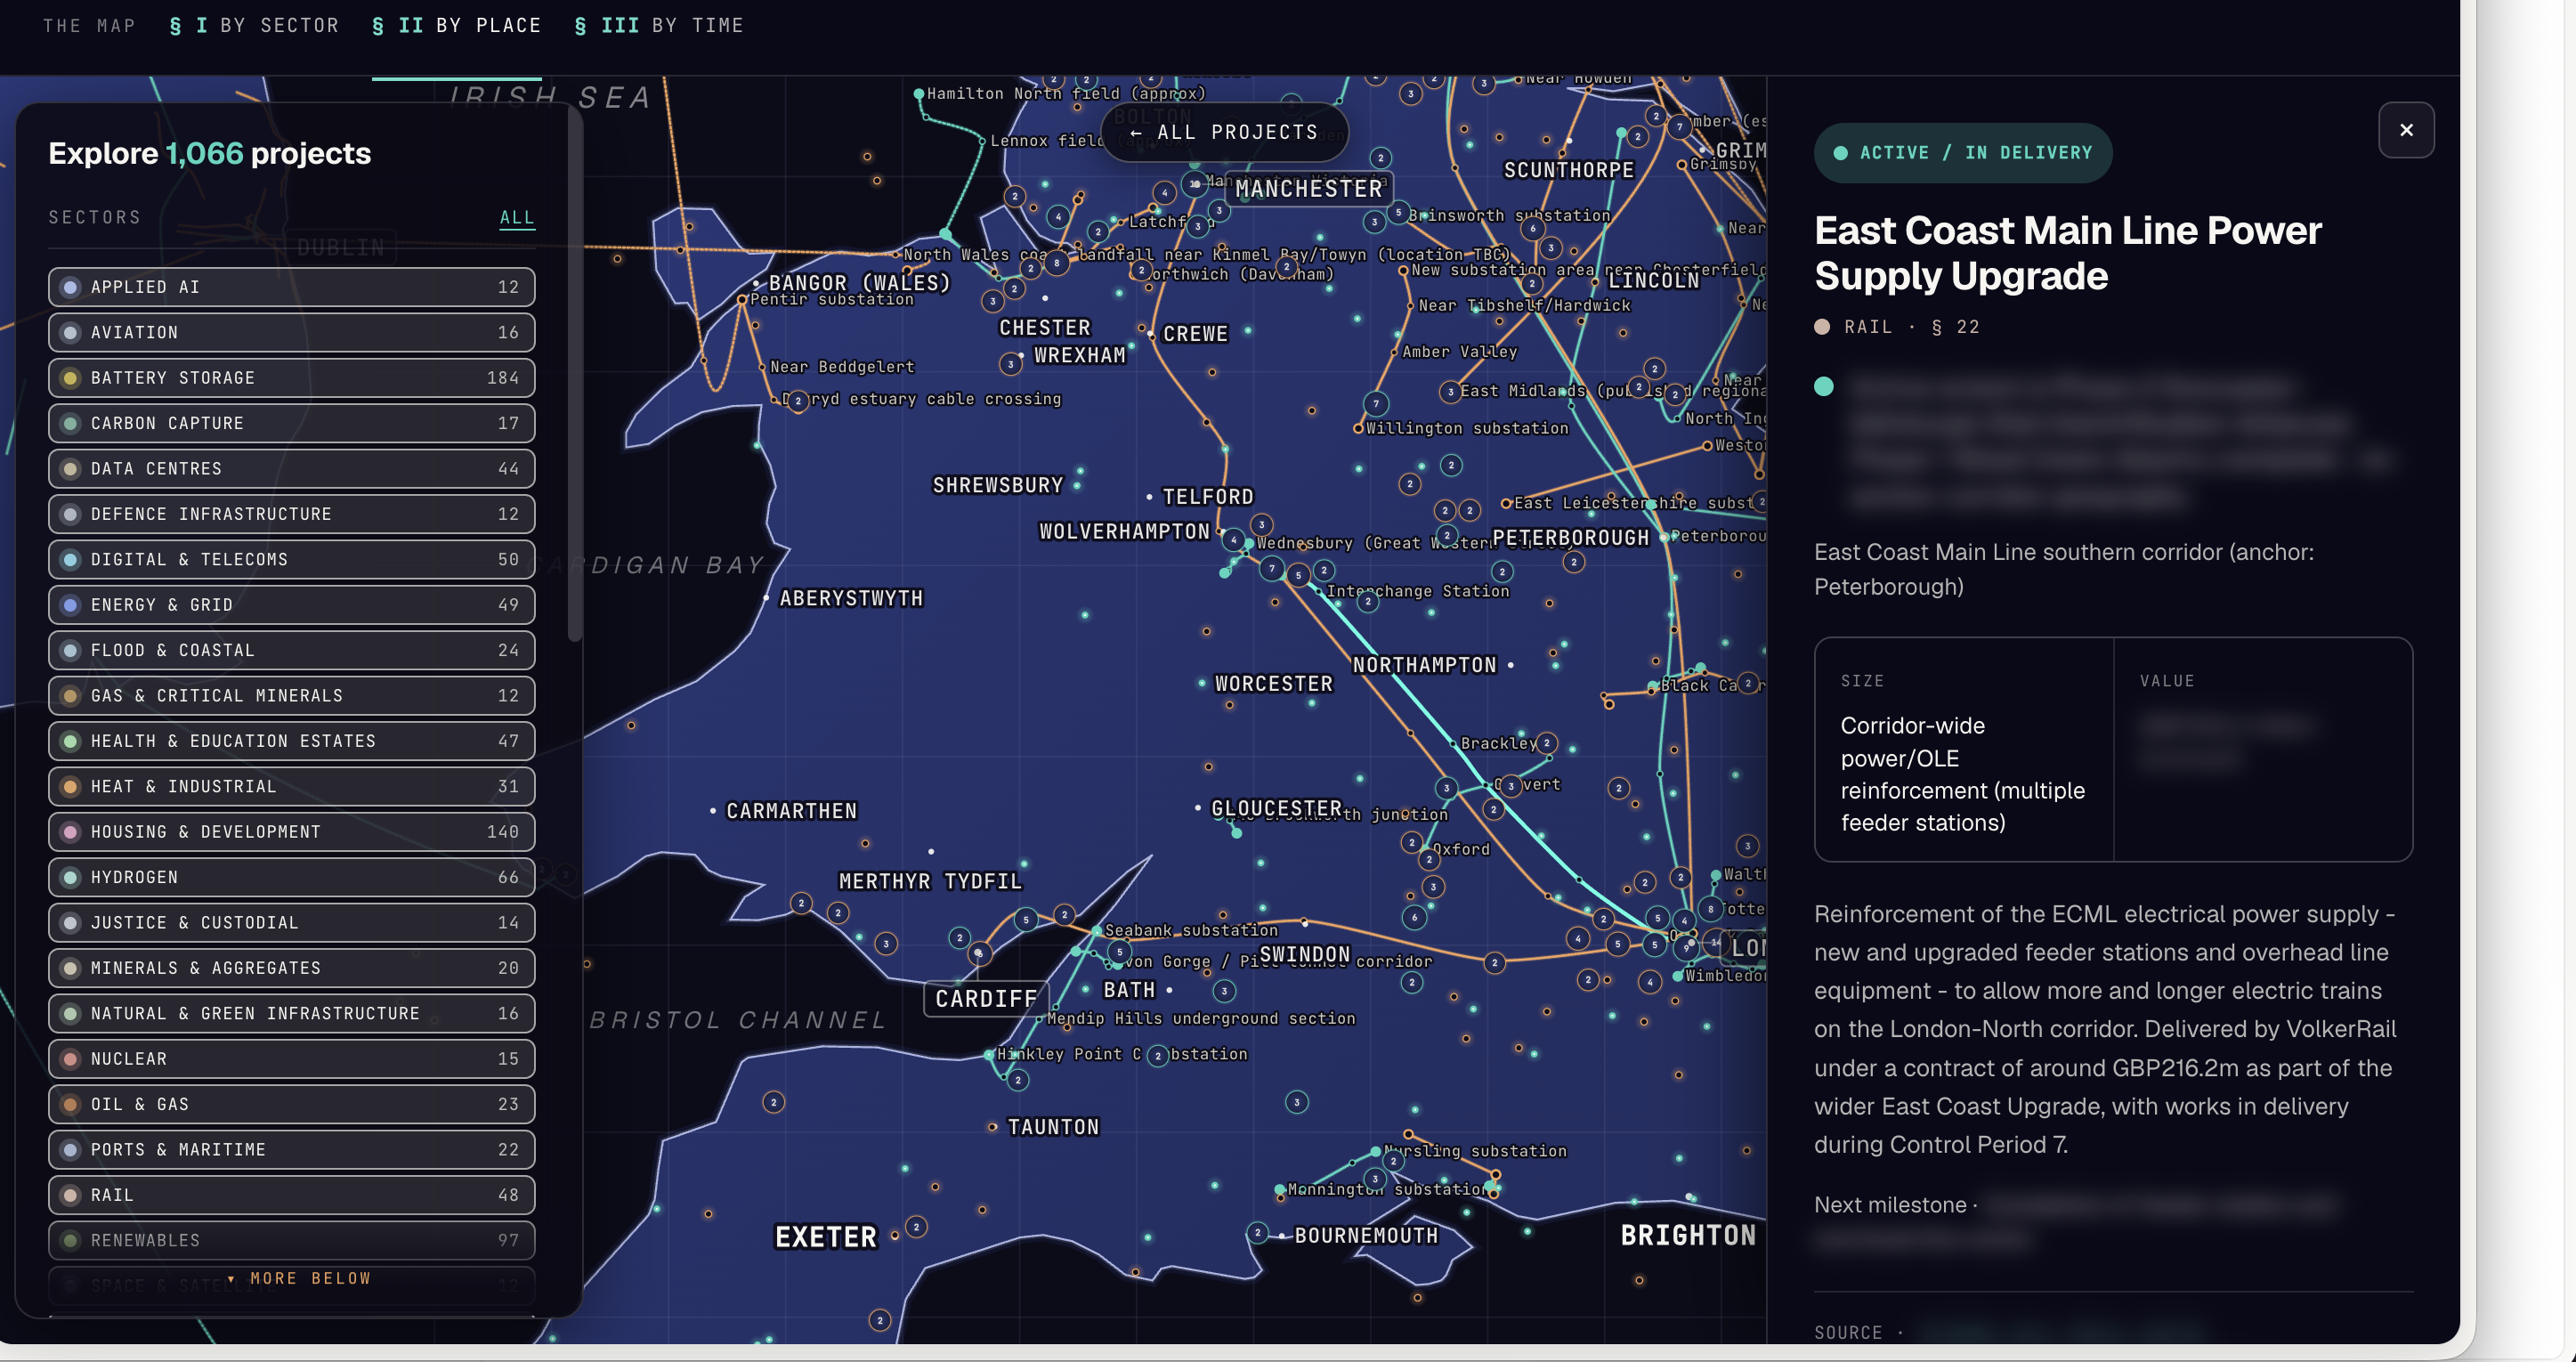Image resolution: width=2576 pixels, height=1362 pixels.
Task: Click Willington substation map marker
Action: [1358, 428]
